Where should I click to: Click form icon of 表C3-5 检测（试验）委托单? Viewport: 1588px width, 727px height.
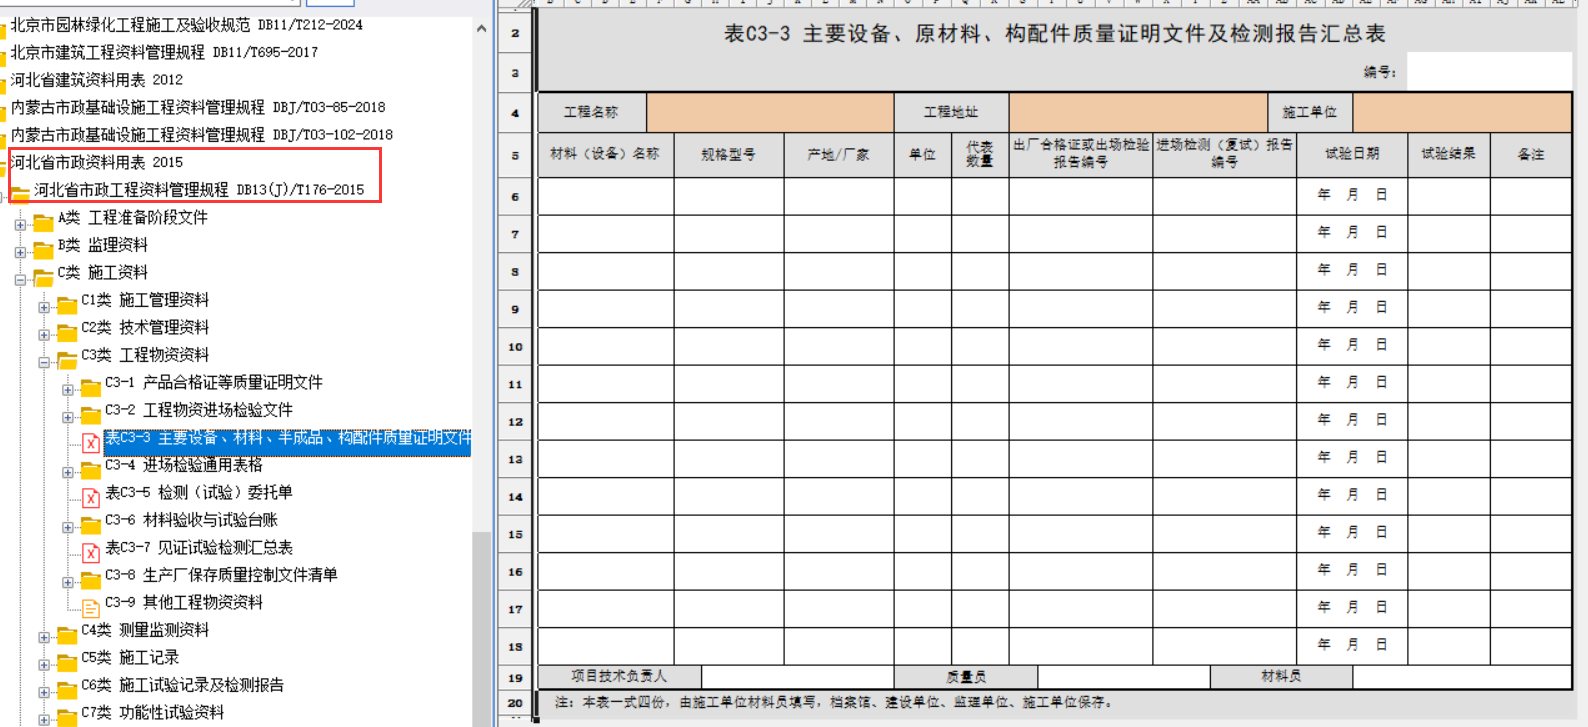pos(91,496)
